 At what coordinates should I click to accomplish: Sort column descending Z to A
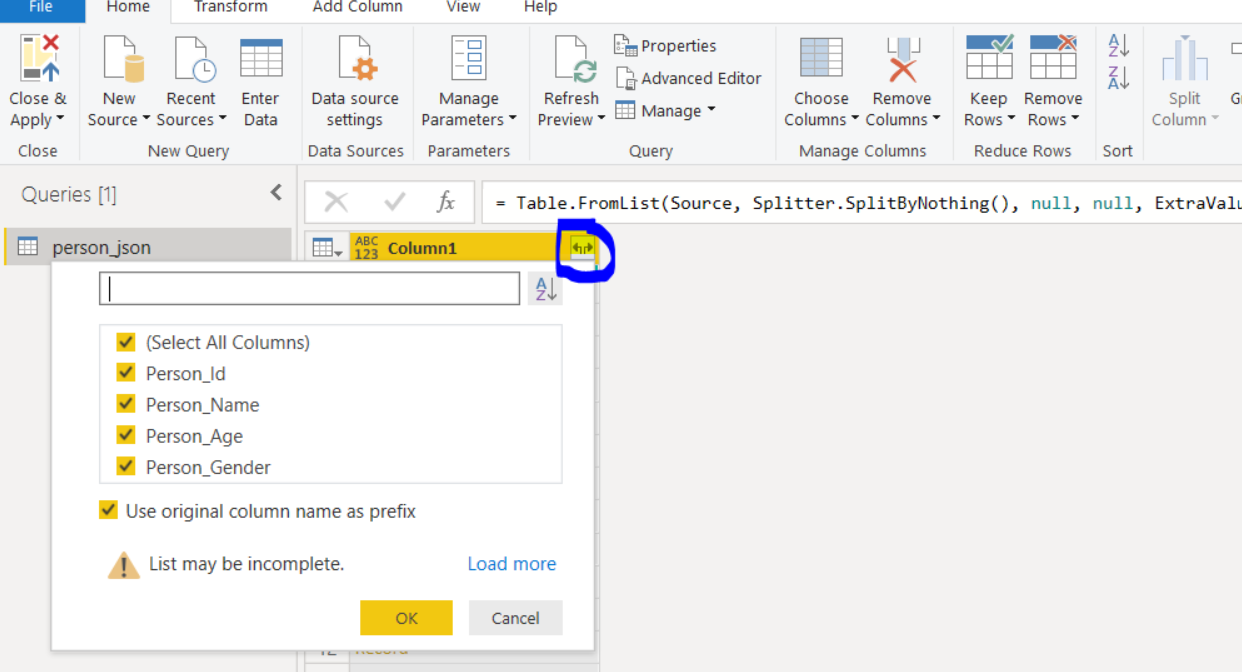coord(1118,77)
